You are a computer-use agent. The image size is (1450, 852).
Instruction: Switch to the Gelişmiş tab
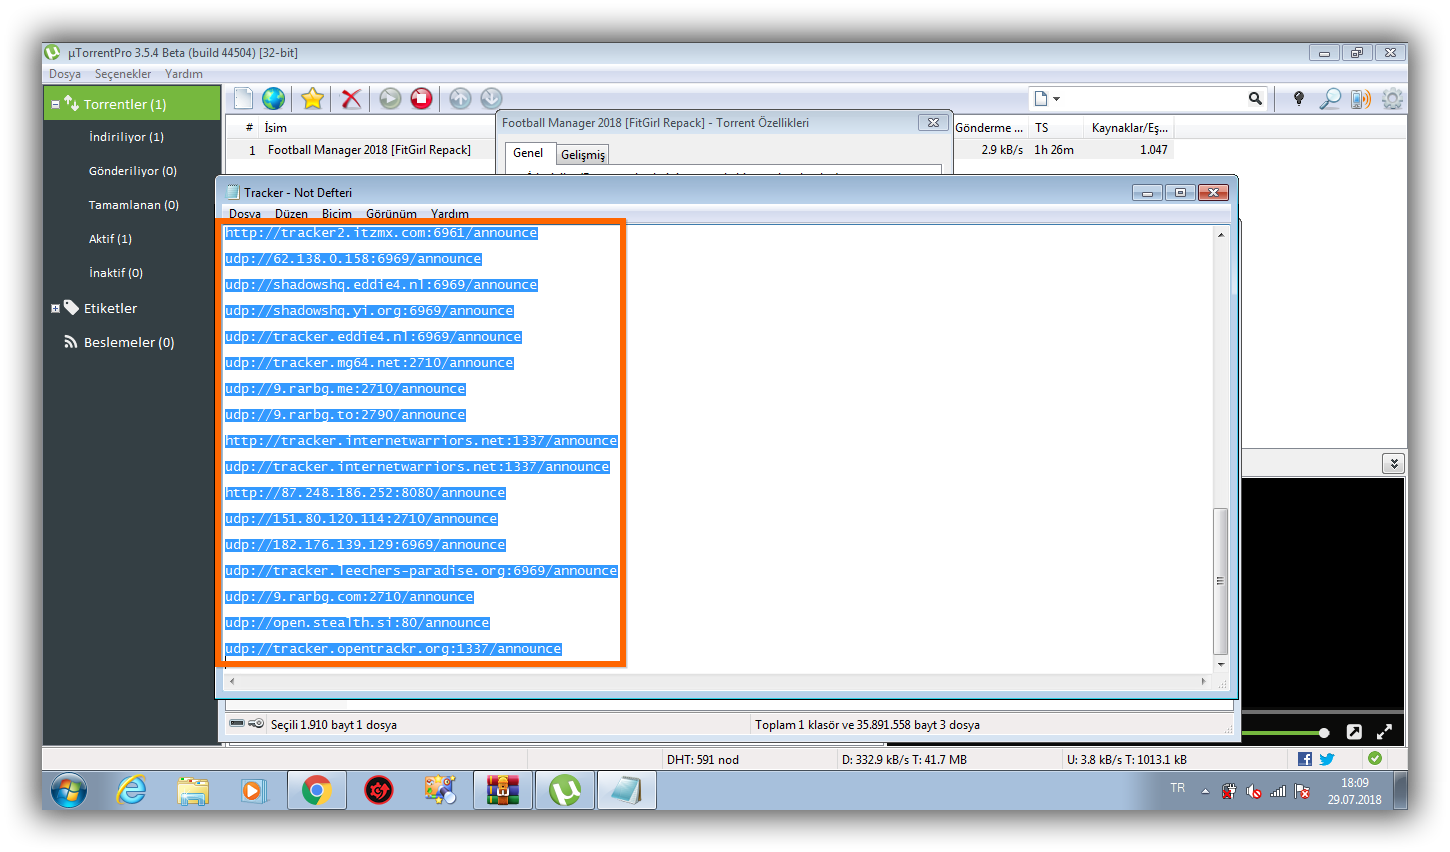(x=581, y=153)
